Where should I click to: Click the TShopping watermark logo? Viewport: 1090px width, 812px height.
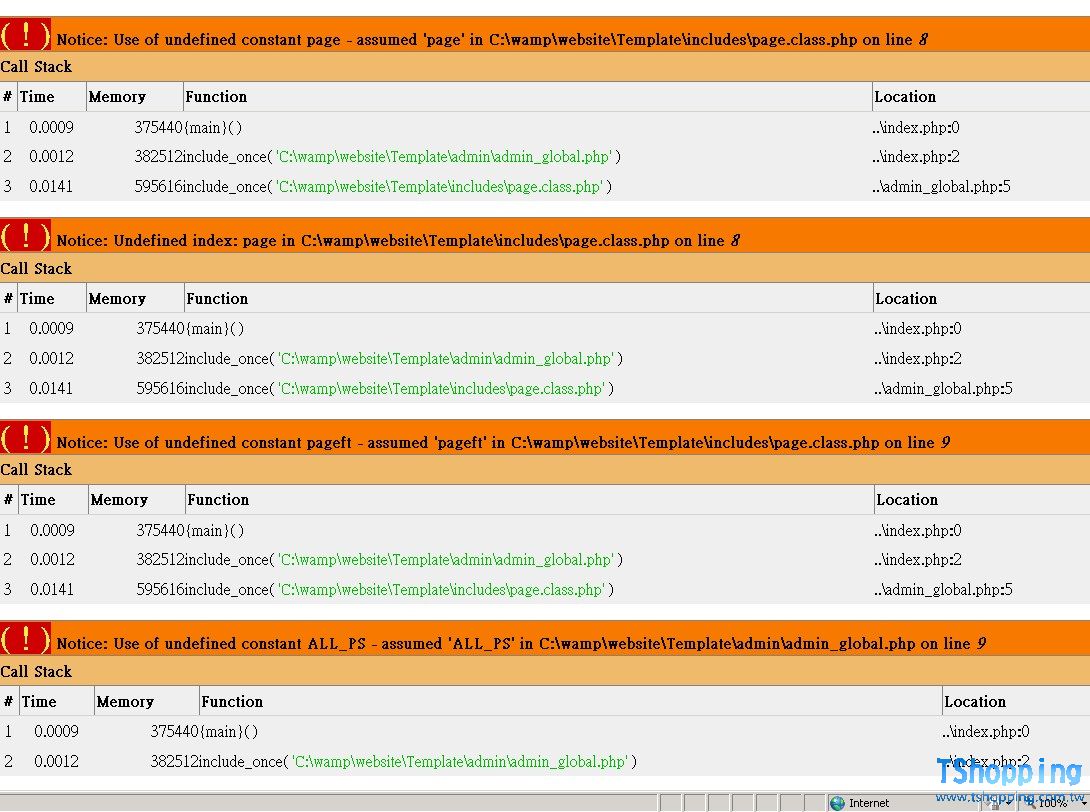[x=1008, y=772]
